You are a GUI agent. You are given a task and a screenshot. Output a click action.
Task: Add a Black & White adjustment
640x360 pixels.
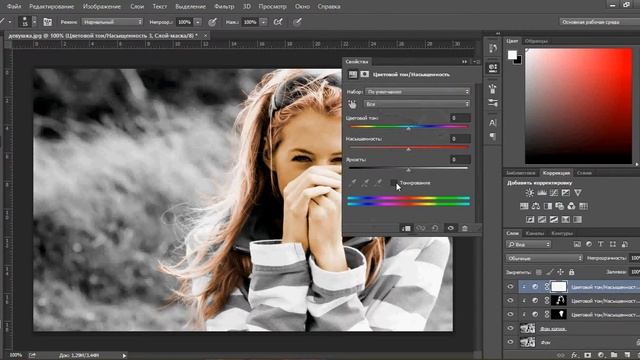[x=548, y=206]
